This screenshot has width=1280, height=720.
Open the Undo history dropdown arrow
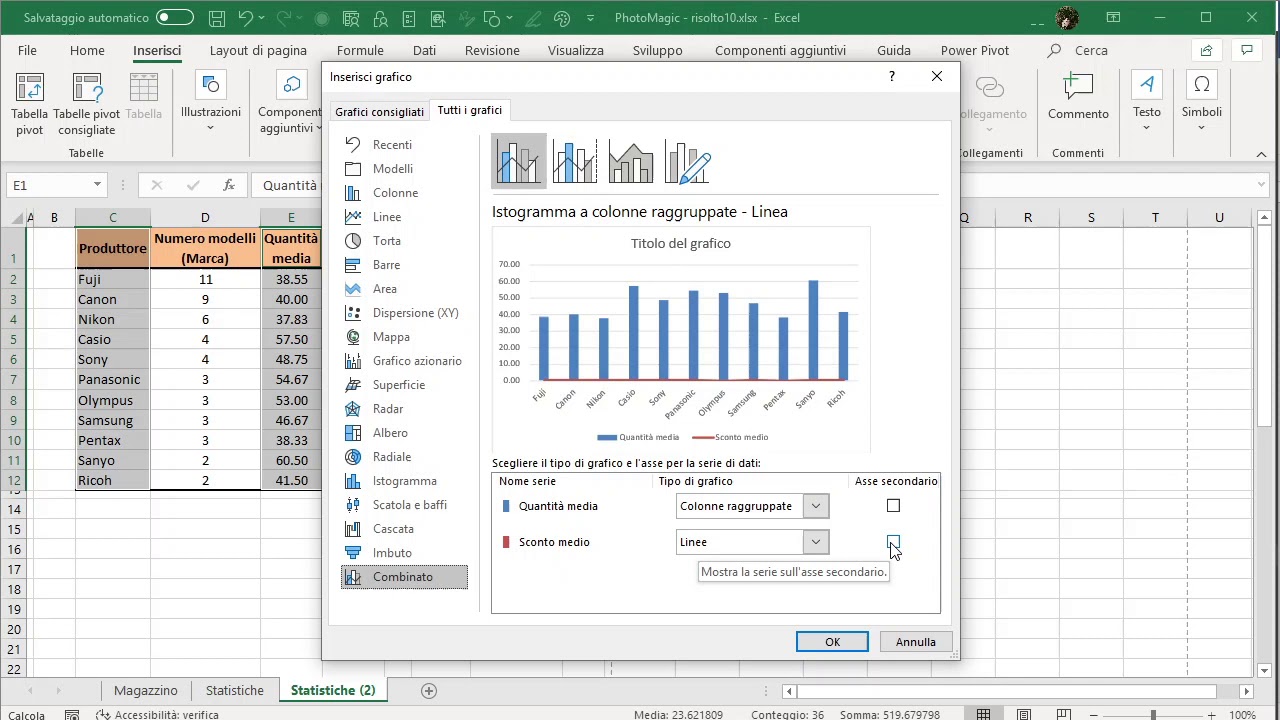[263, 18]
